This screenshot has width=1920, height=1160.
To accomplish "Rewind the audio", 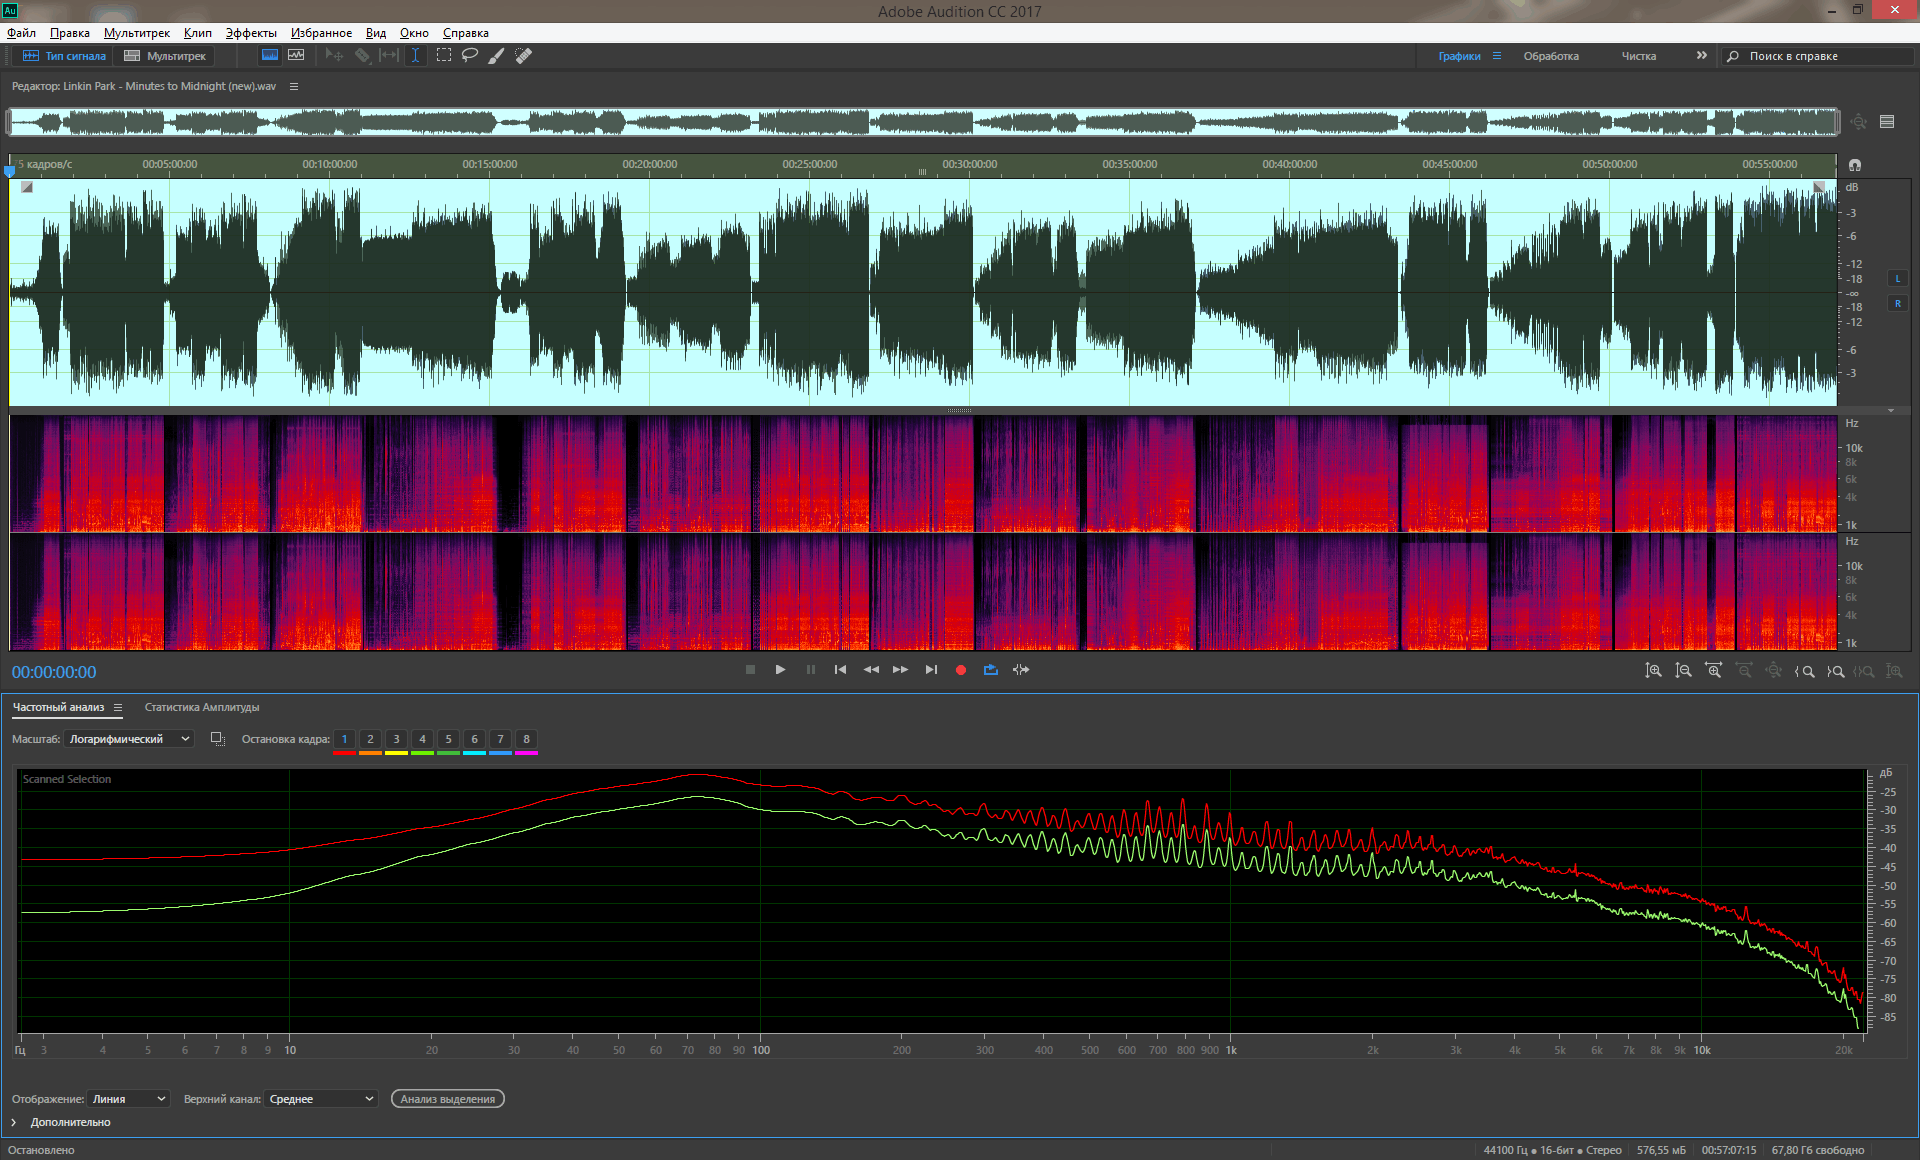I will (x=871, y=670).
